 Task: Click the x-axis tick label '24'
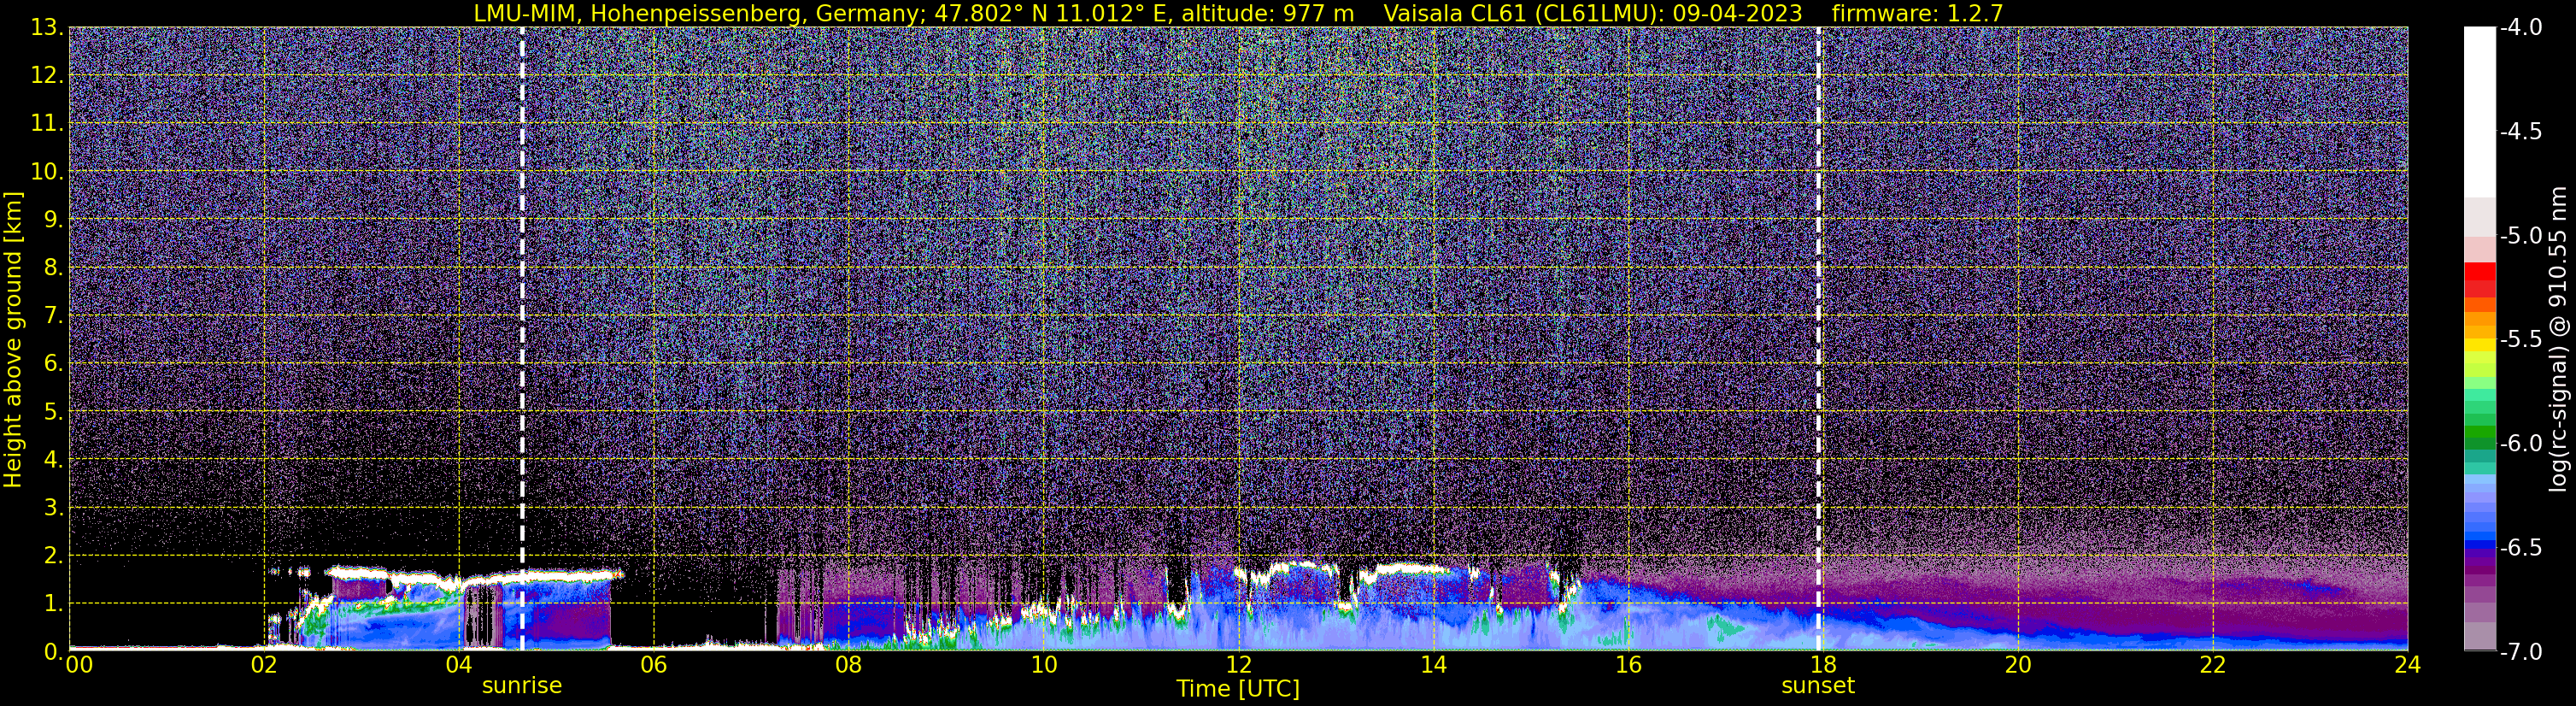click(x=2408, y=665)
